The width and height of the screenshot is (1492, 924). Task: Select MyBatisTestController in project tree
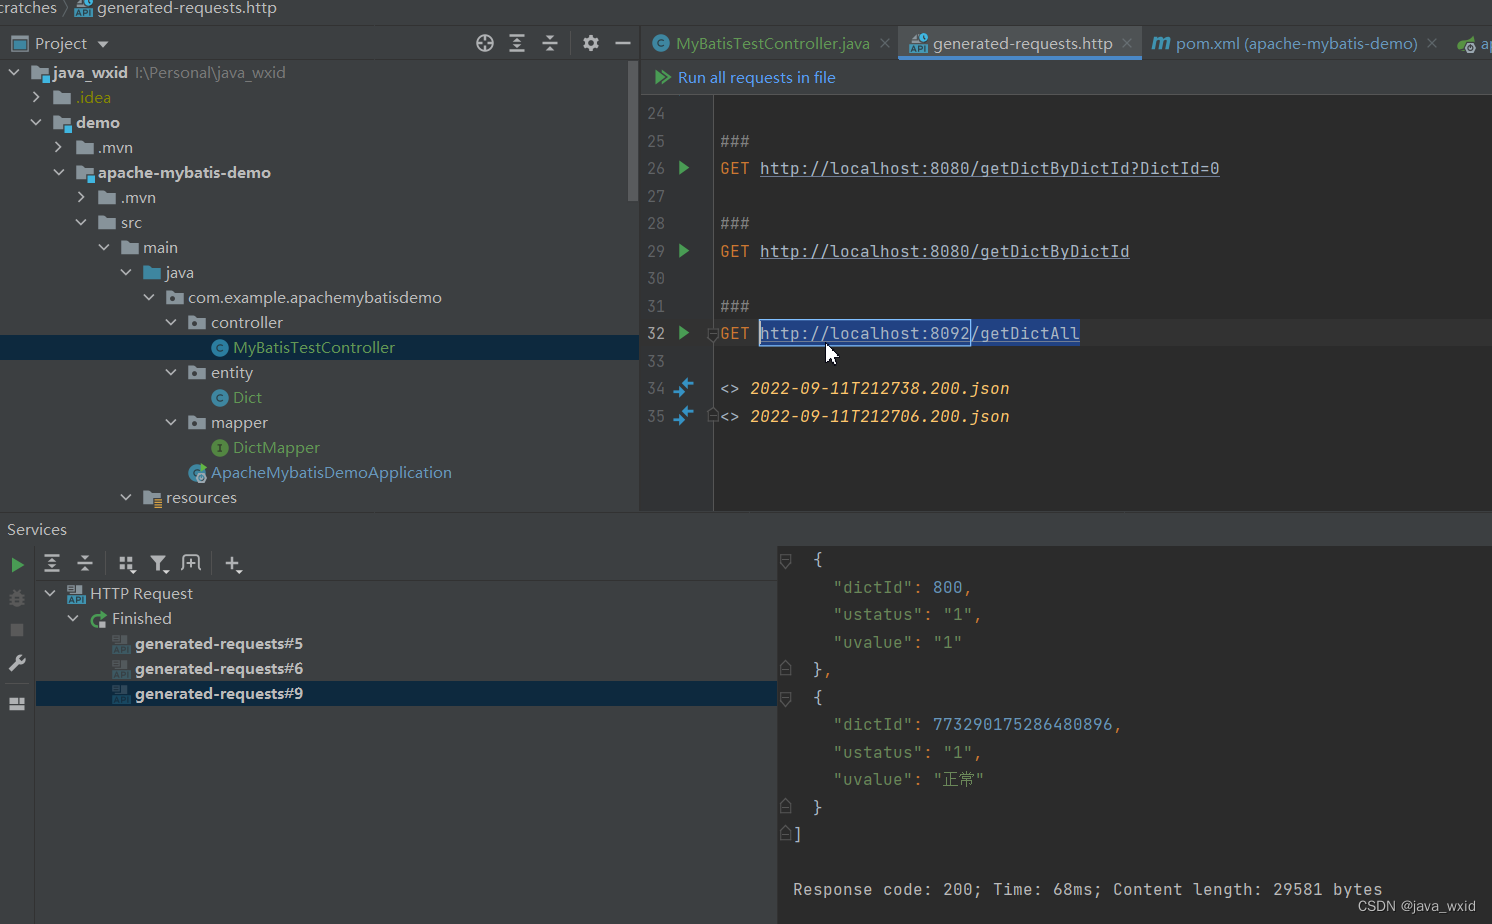point(314,347)
